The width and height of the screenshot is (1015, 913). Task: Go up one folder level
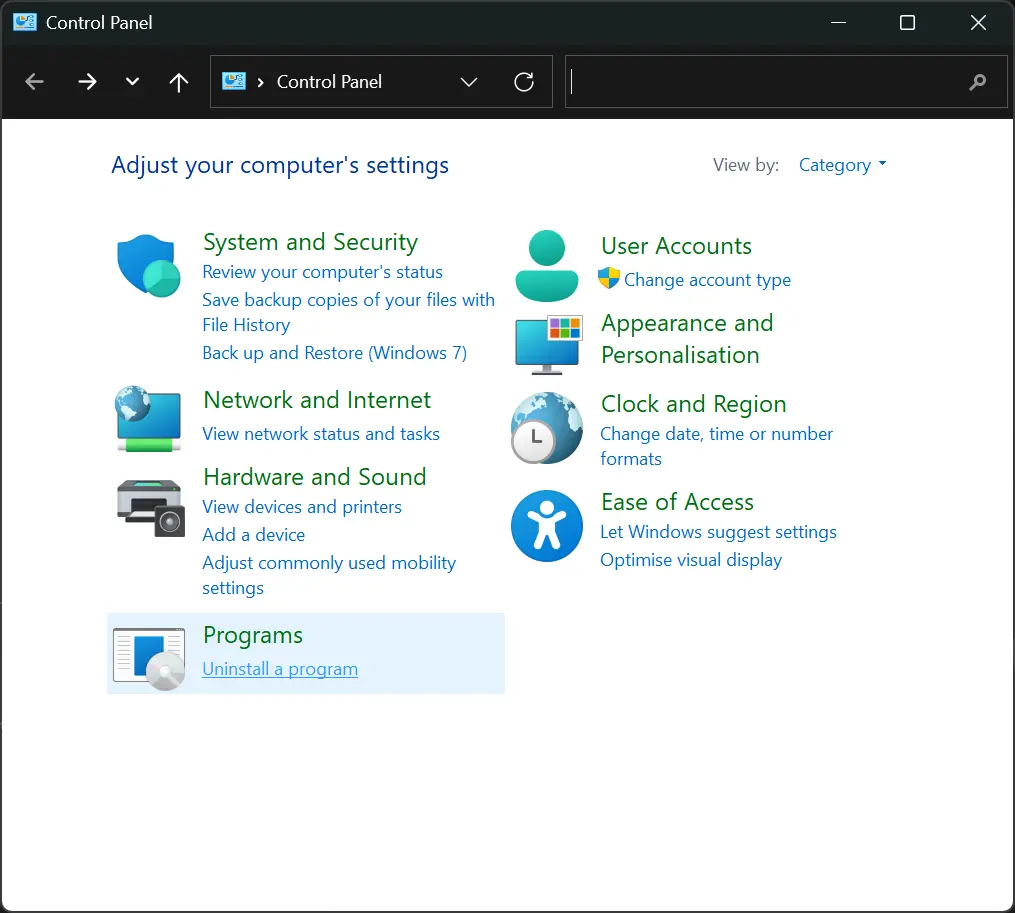tap(179, 82)
